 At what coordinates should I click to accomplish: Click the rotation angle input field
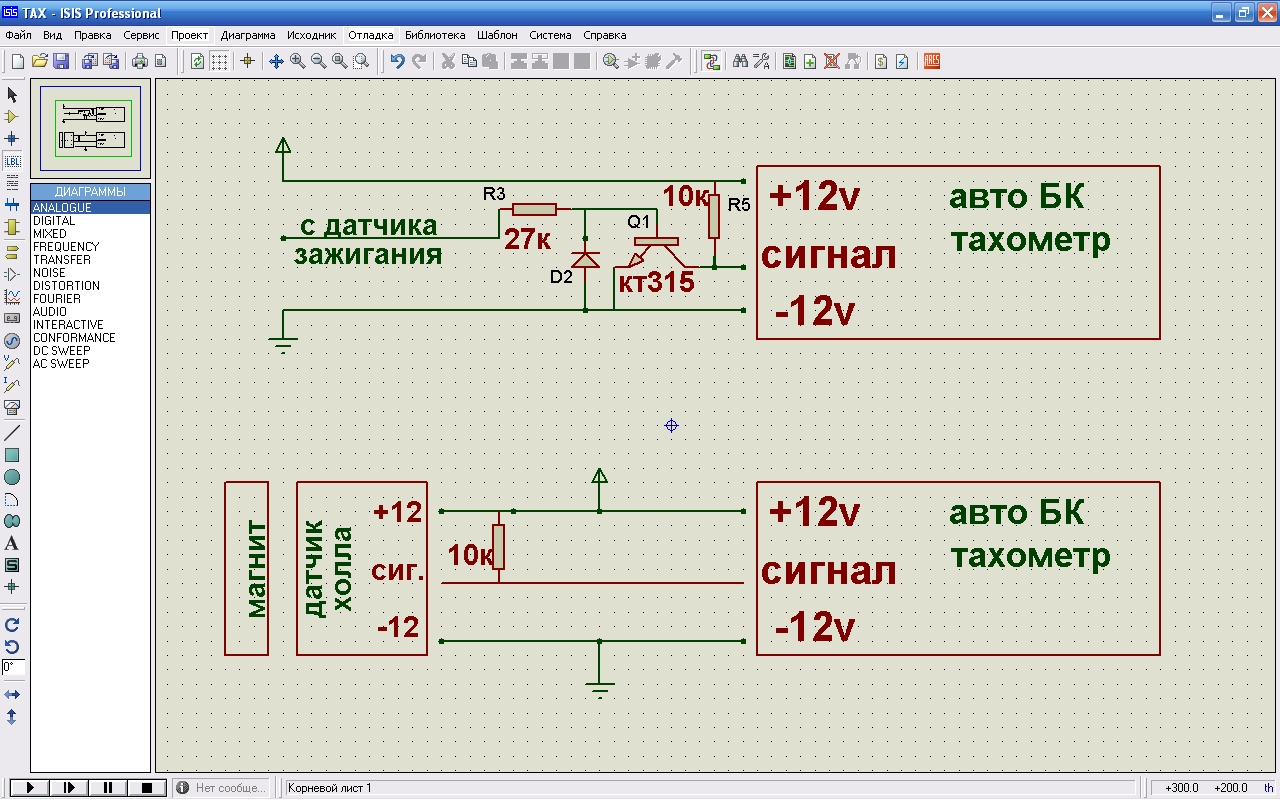[x=13, y=667]
